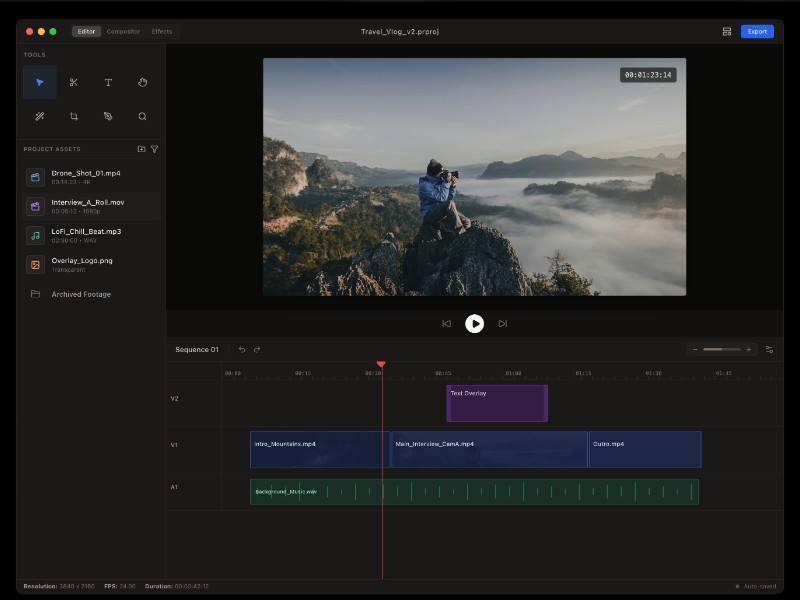Activate the Hand pan tool
This screenshot has height=600, width=800.
tap(143, 82)
